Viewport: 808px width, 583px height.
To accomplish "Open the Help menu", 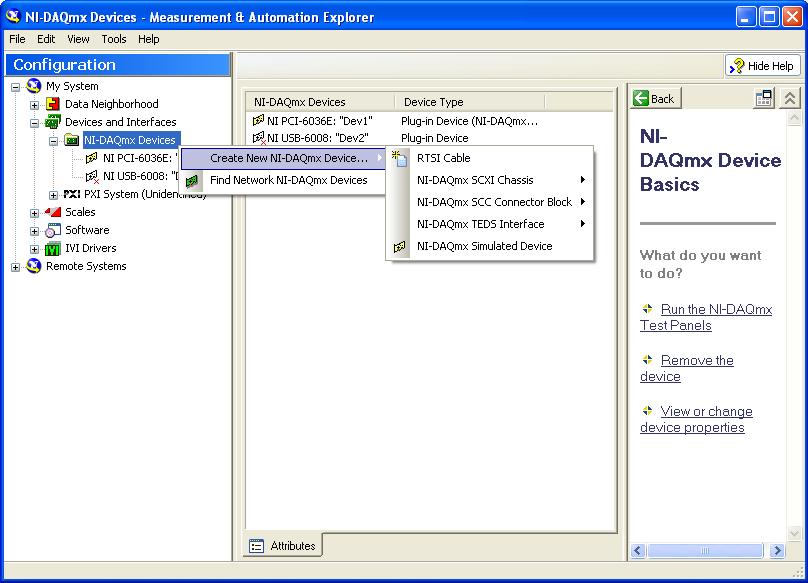I will point(148,39).
